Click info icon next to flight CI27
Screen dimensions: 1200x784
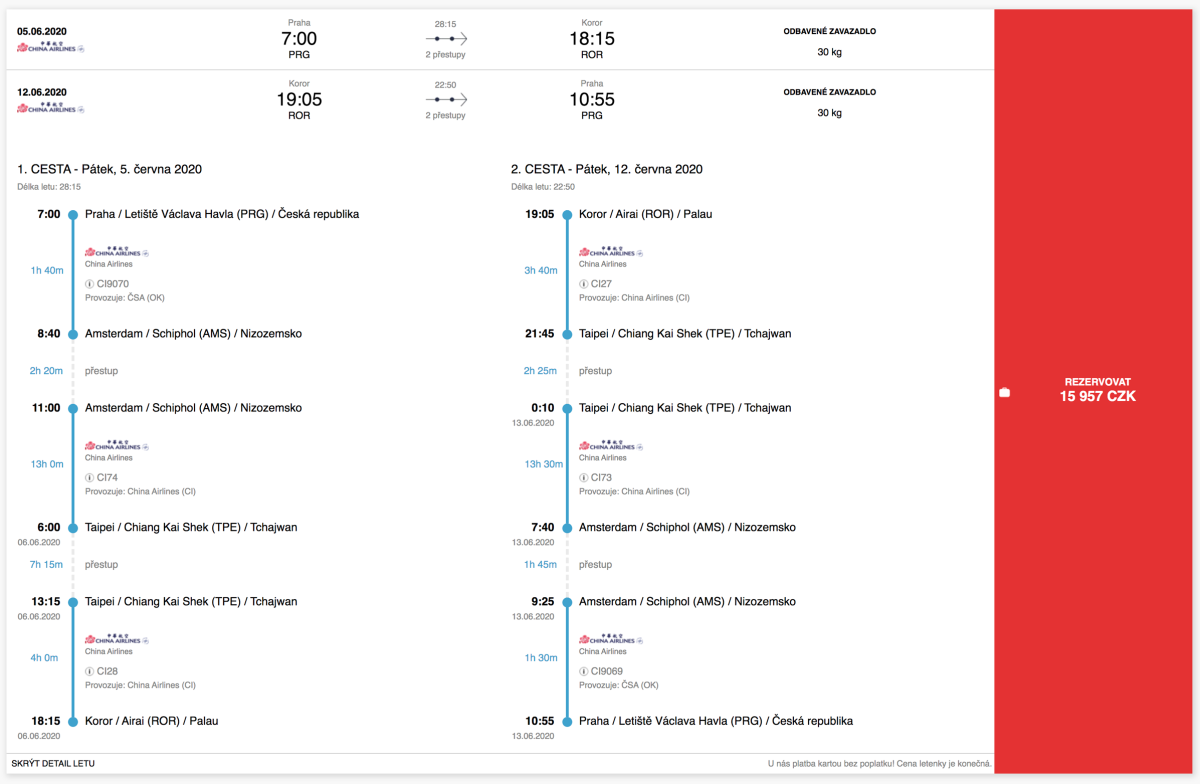[x=583, y=284]
